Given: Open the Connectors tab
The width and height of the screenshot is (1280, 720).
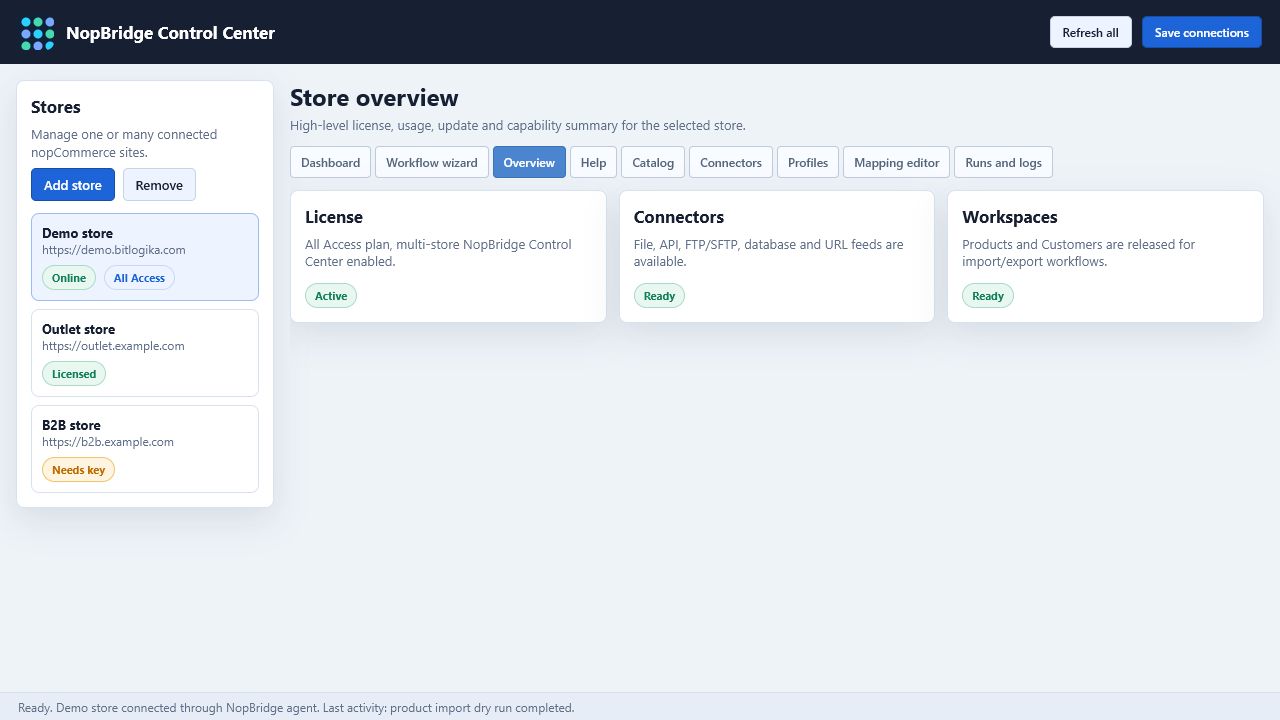Looking at the screenshot, I should [731, 162].
